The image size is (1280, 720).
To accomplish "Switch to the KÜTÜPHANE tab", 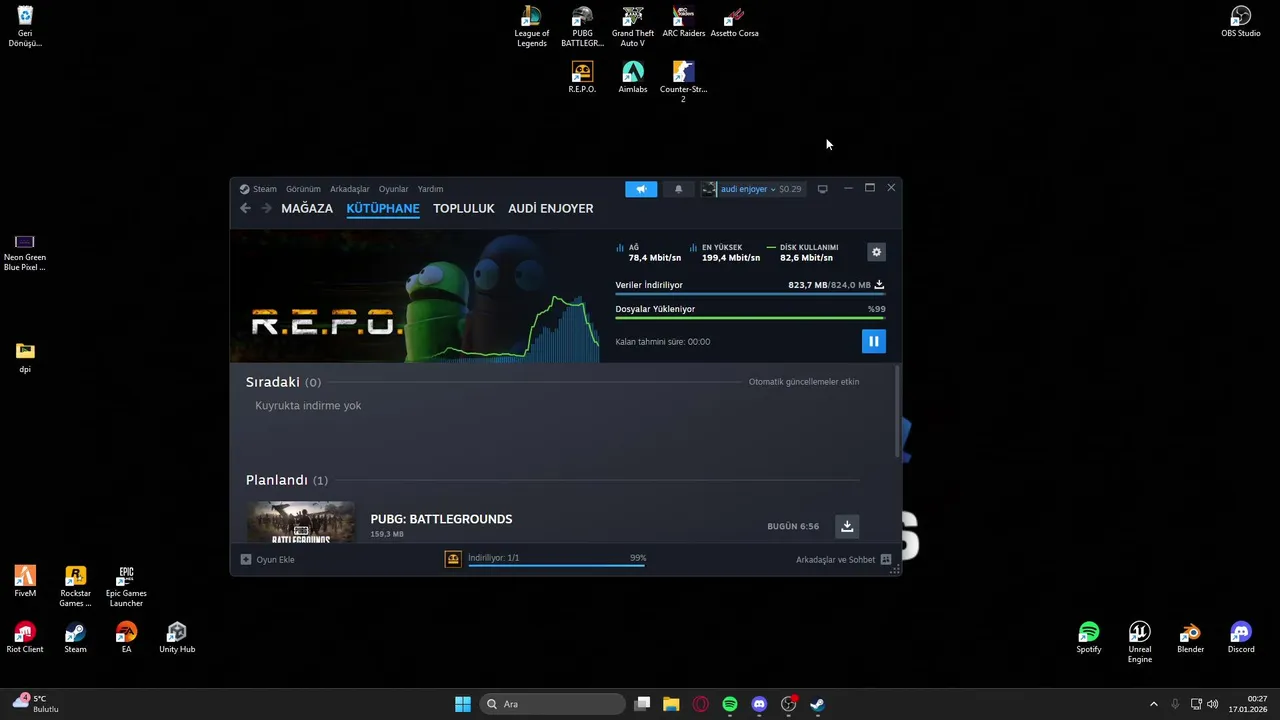I will tap(383, 208).
